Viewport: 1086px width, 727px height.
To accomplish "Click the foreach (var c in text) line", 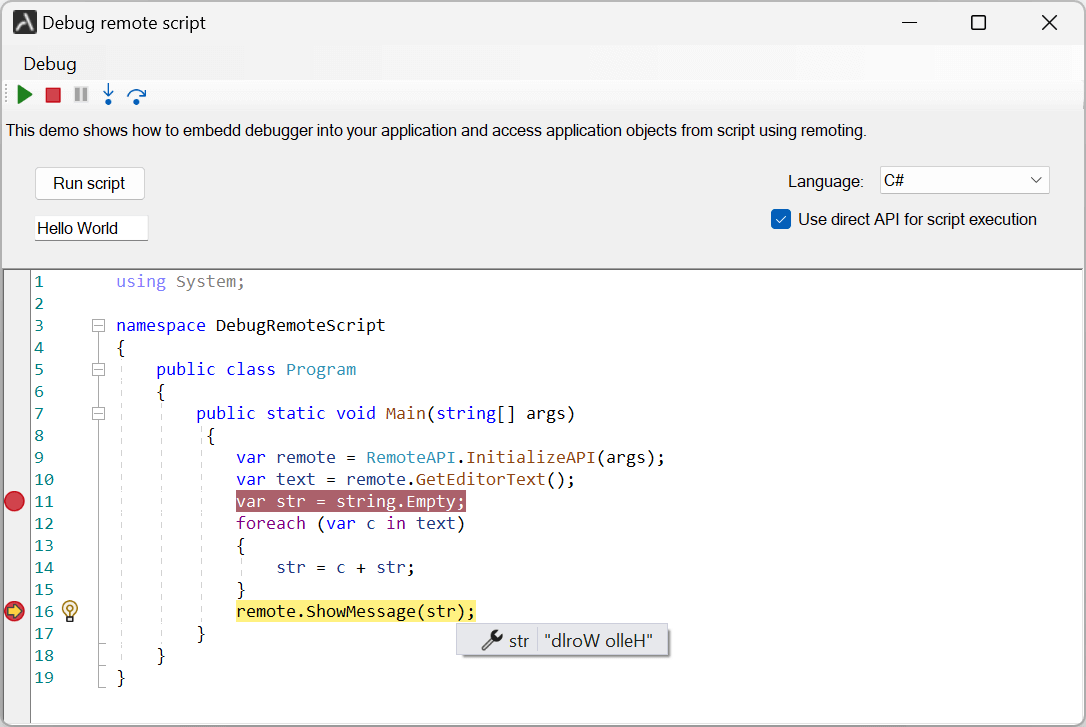I will pyautogui.click(x=350, y=523).
